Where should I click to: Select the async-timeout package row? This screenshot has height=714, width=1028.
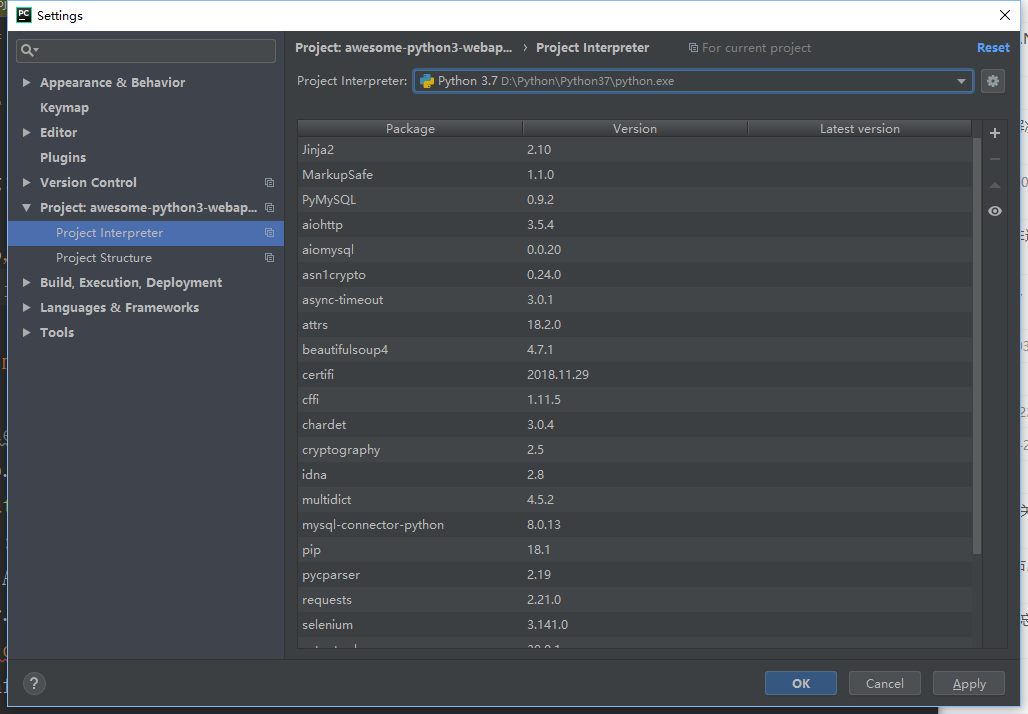click(635, 300)
